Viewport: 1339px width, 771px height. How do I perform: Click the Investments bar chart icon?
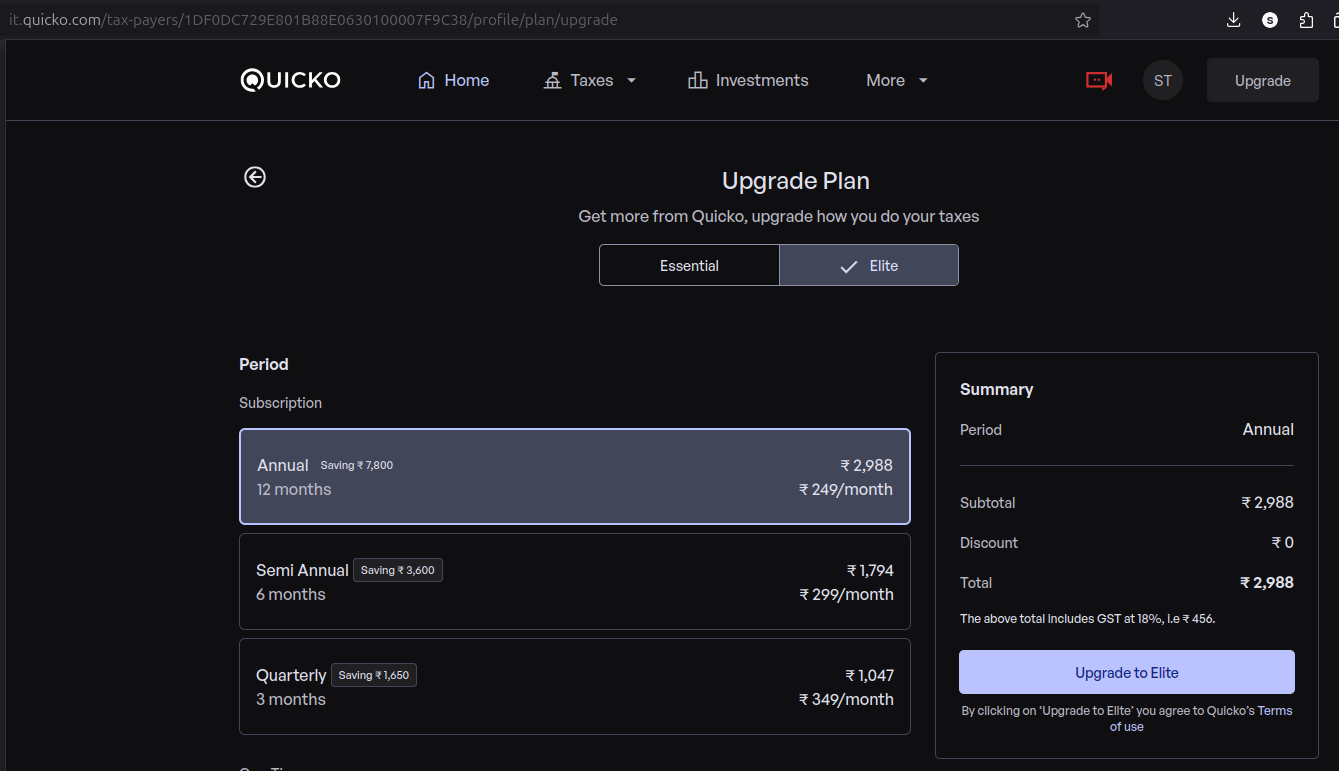[698, 80]
